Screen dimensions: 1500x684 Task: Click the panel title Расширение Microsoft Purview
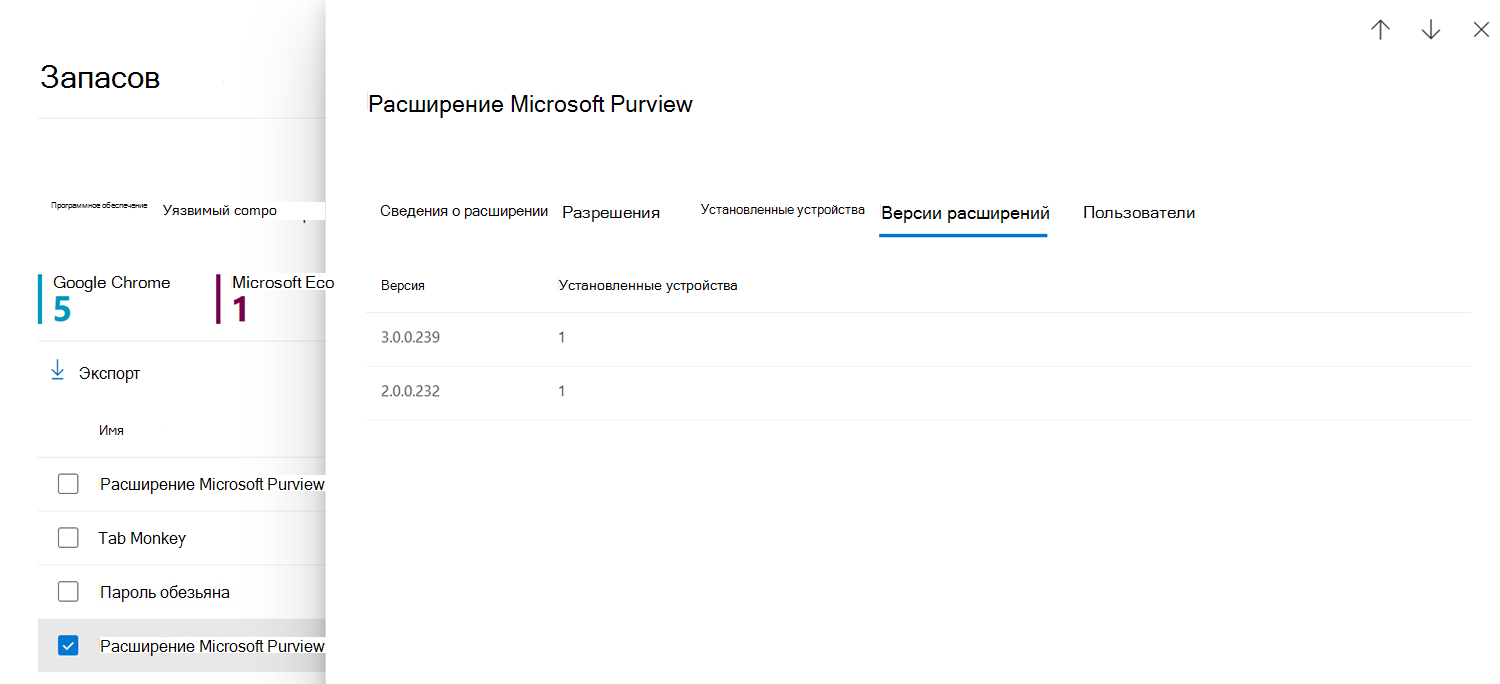[531, 104]
